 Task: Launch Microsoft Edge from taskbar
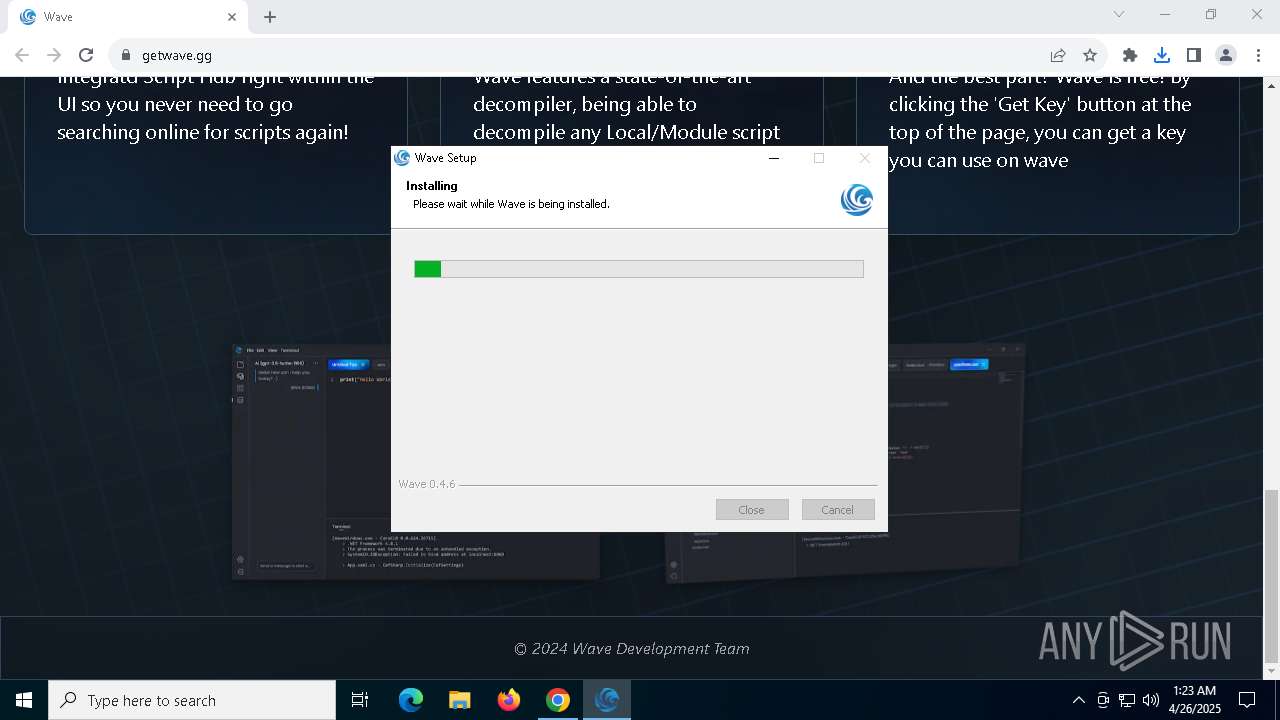pos(411,700)
